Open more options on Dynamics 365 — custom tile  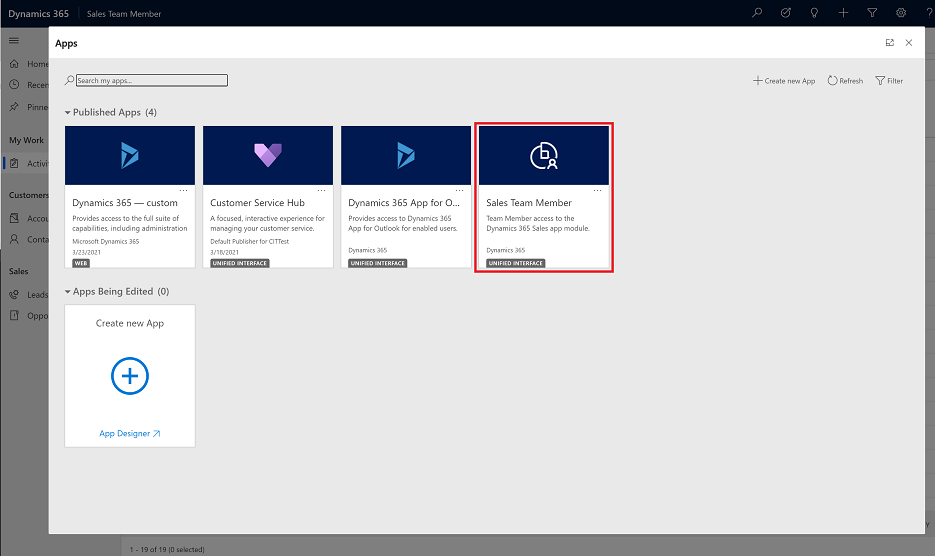tap(184, 191)
